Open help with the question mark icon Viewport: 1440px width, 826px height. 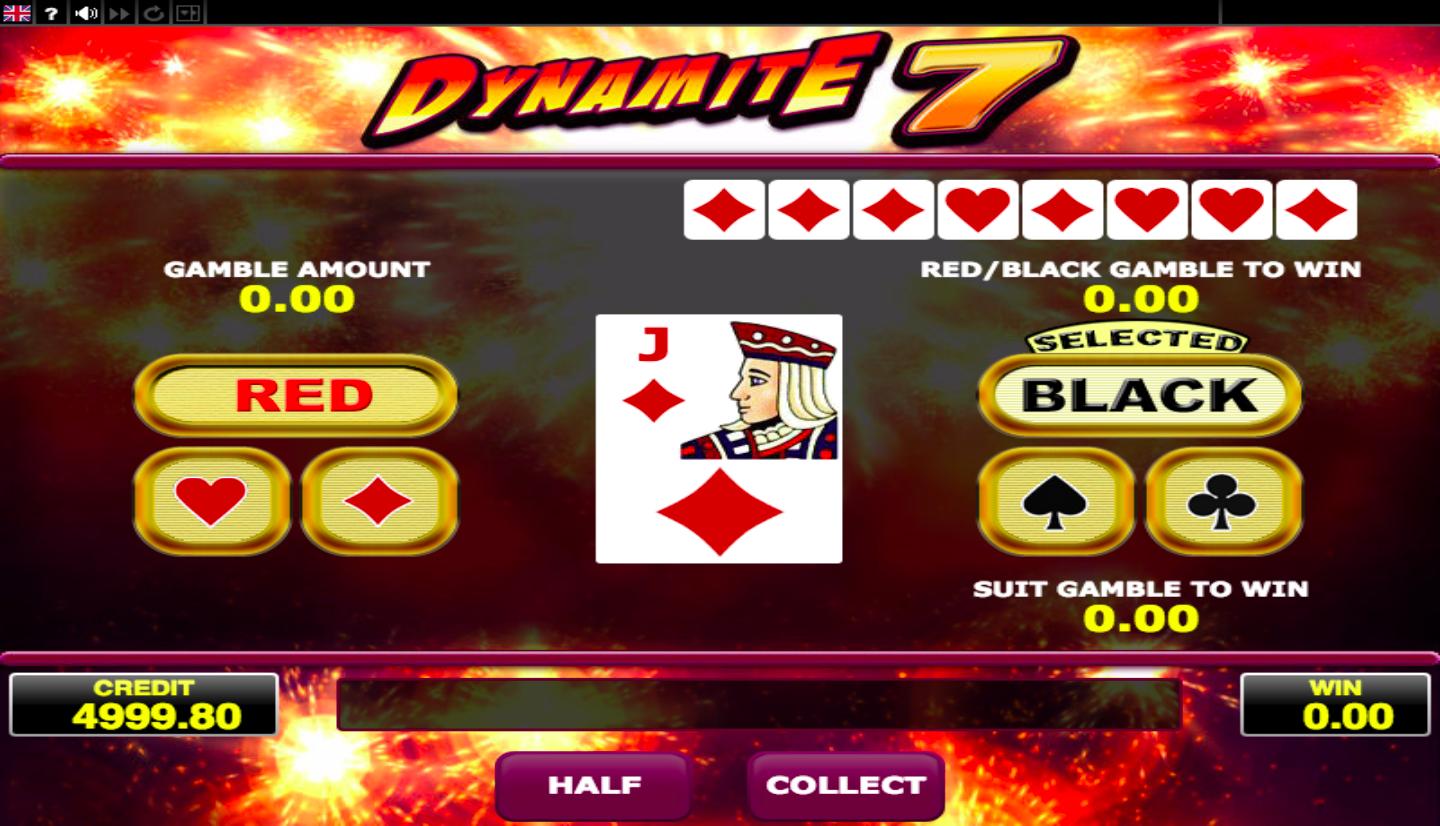52,13
